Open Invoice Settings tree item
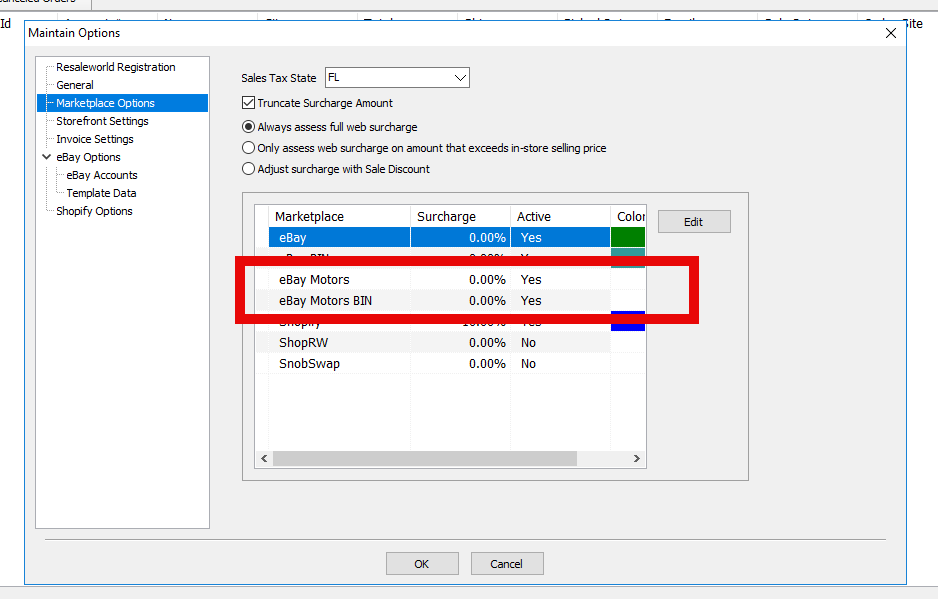This screenshot has height=599, width=938. point(95,139)
